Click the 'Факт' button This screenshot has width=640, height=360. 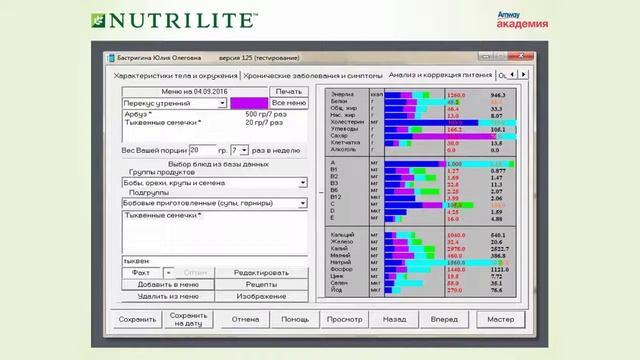141,273
